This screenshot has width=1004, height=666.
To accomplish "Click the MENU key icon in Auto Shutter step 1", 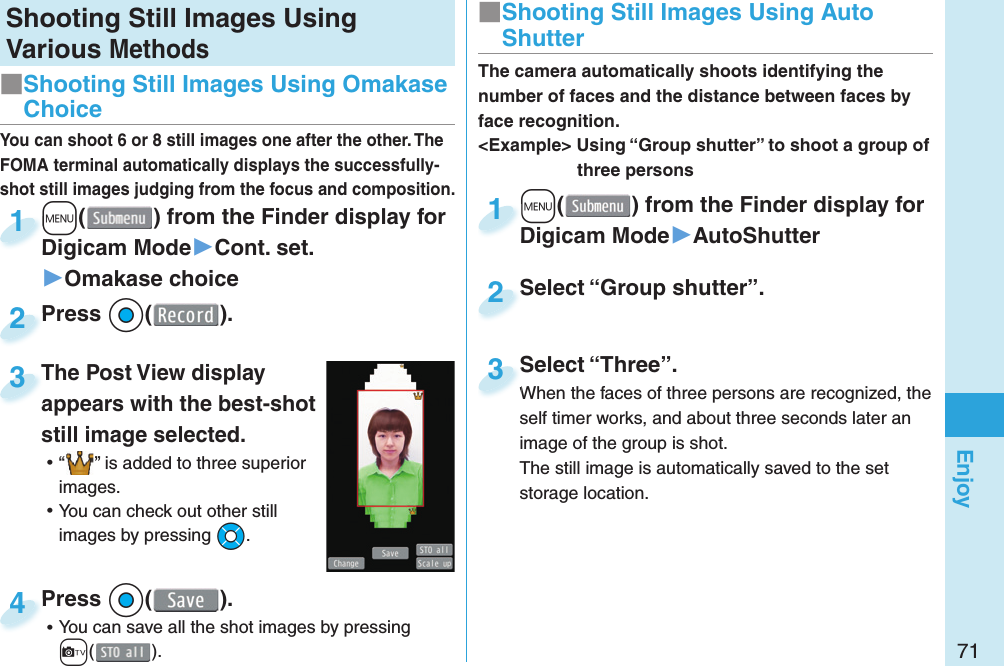I will (x=537, y=206).
